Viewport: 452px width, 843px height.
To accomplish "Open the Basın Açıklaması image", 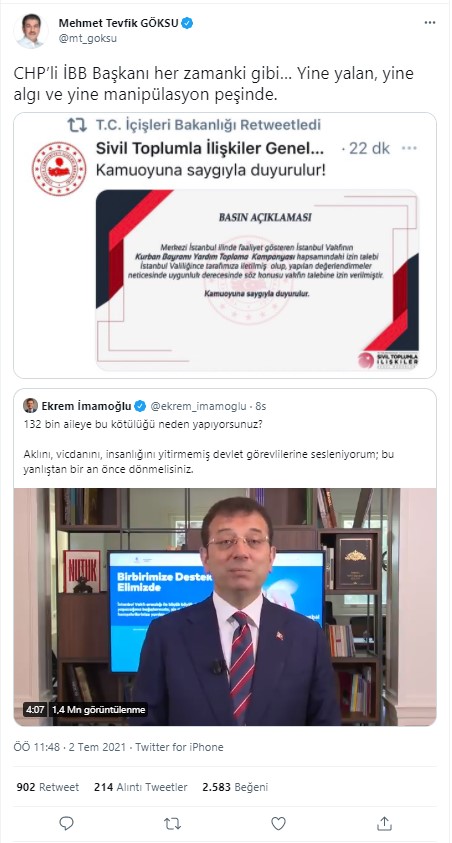I will [257, 280].
